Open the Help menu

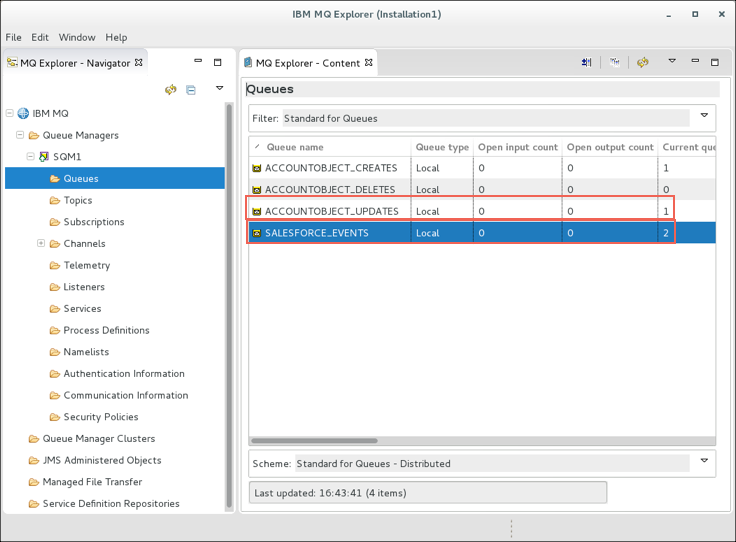[x=116, y=38]
